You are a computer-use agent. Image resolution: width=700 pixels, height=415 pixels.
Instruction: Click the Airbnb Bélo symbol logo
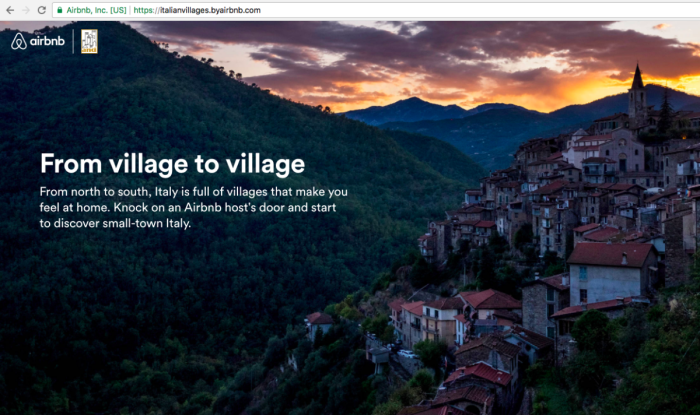(19, 41)
